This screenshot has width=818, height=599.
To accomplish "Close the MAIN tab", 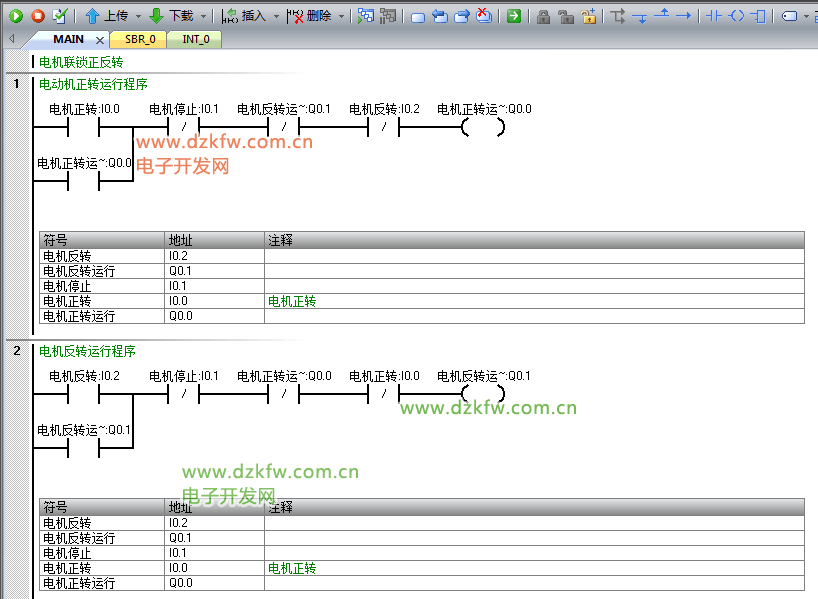I will coord(100,40).
